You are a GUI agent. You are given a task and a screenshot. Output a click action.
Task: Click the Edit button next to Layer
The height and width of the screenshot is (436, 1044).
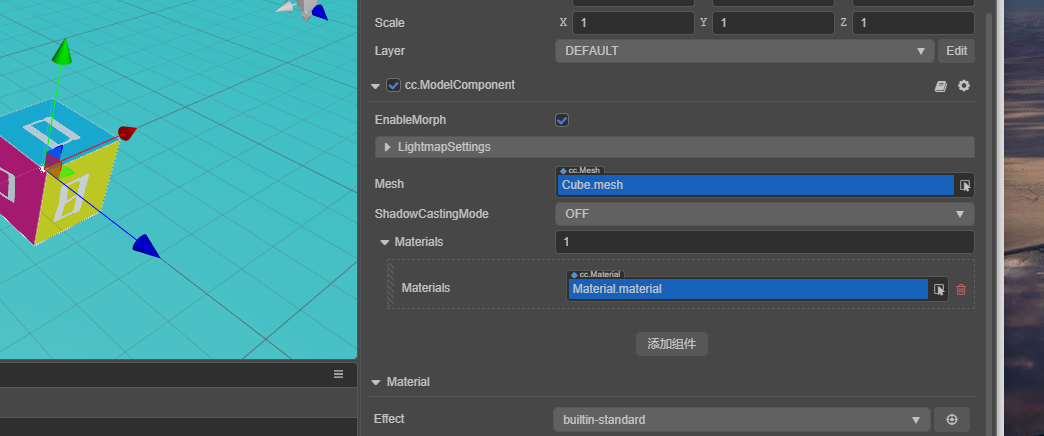(x=956, y=50)
